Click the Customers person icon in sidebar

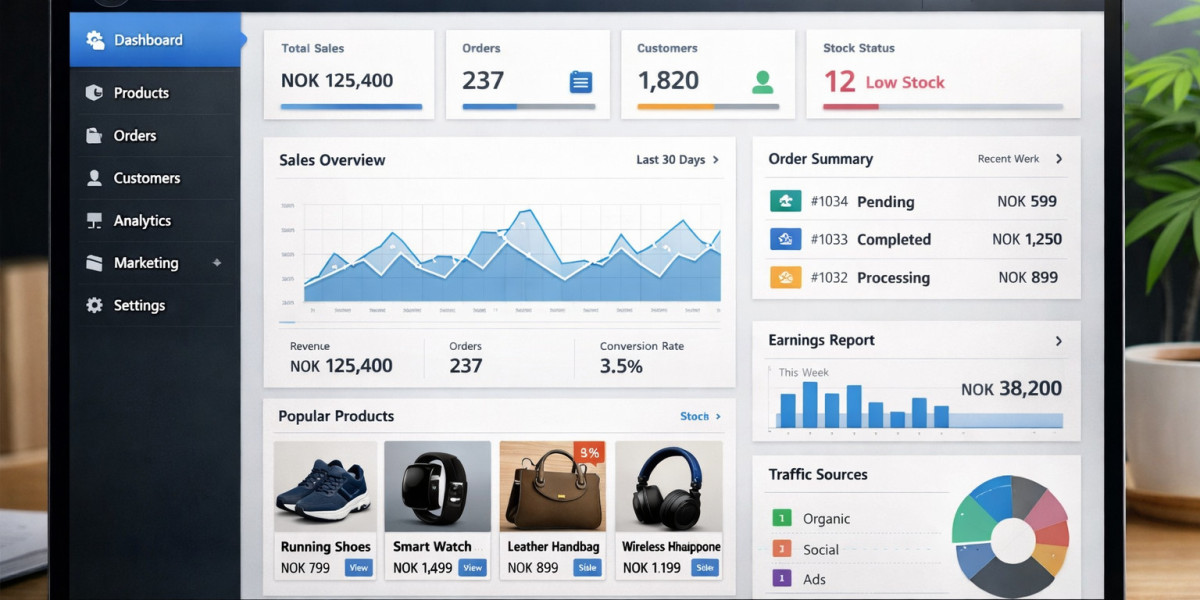[x=95, y=178]
